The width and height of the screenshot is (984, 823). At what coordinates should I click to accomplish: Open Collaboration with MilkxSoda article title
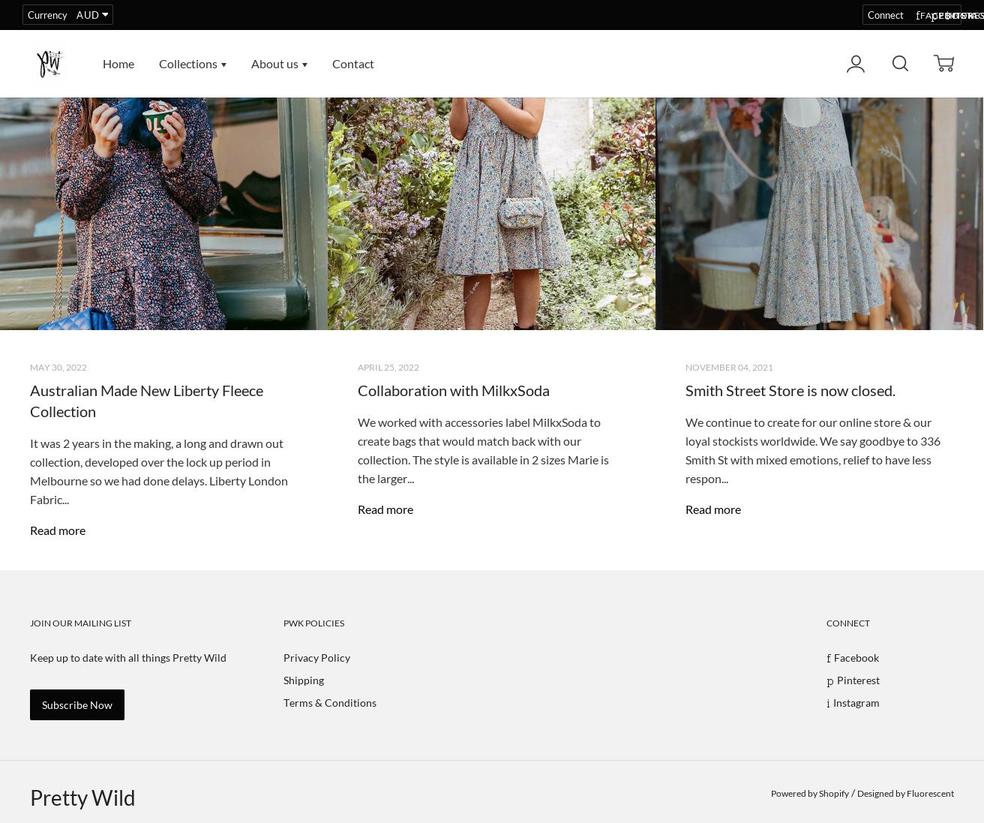(x=454, y=391)
